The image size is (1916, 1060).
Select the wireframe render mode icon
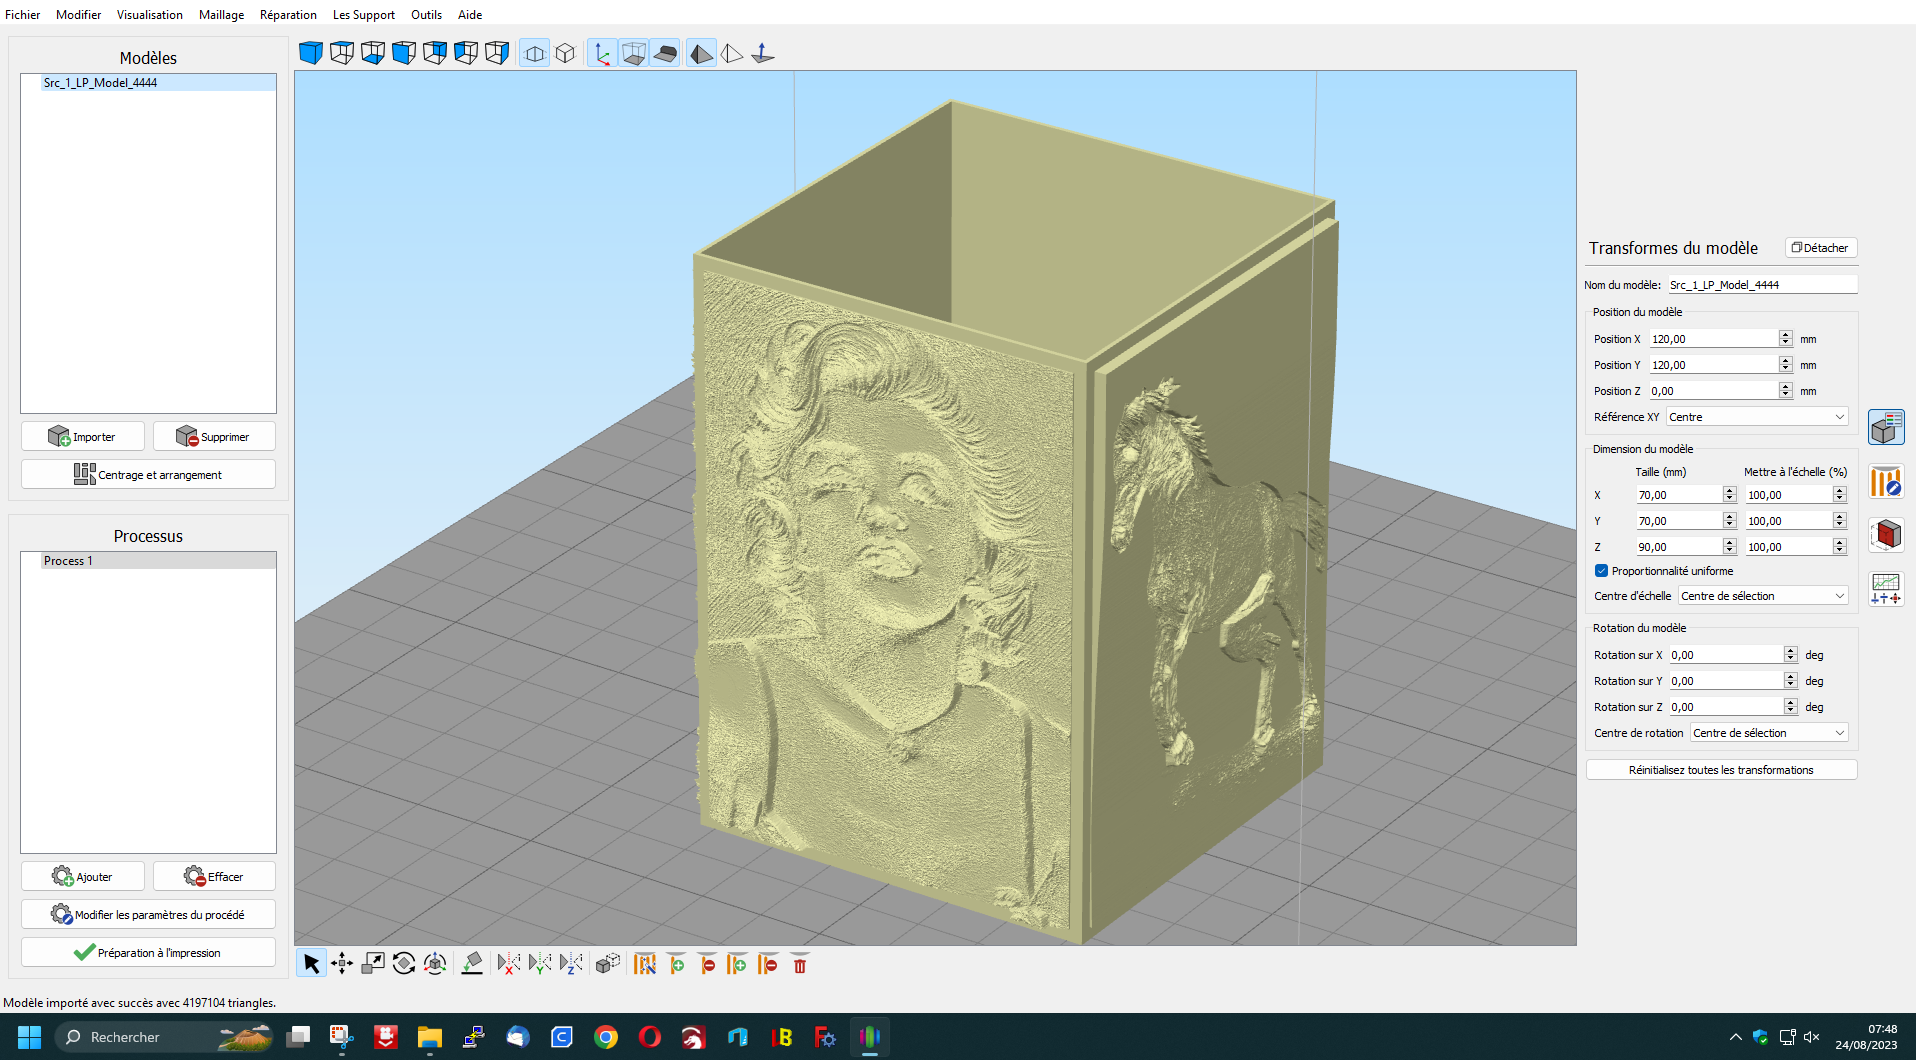pos(732,53)
